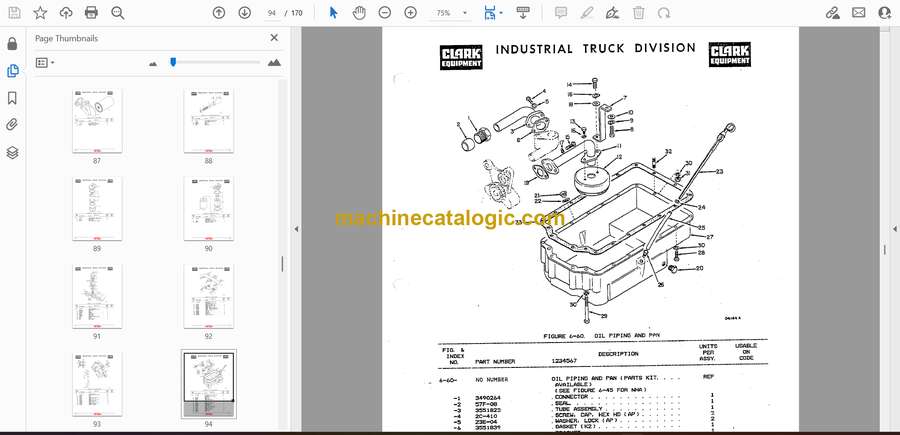Click the thumbnail size slider handle

pyautogui.click(x=173, y=62)
